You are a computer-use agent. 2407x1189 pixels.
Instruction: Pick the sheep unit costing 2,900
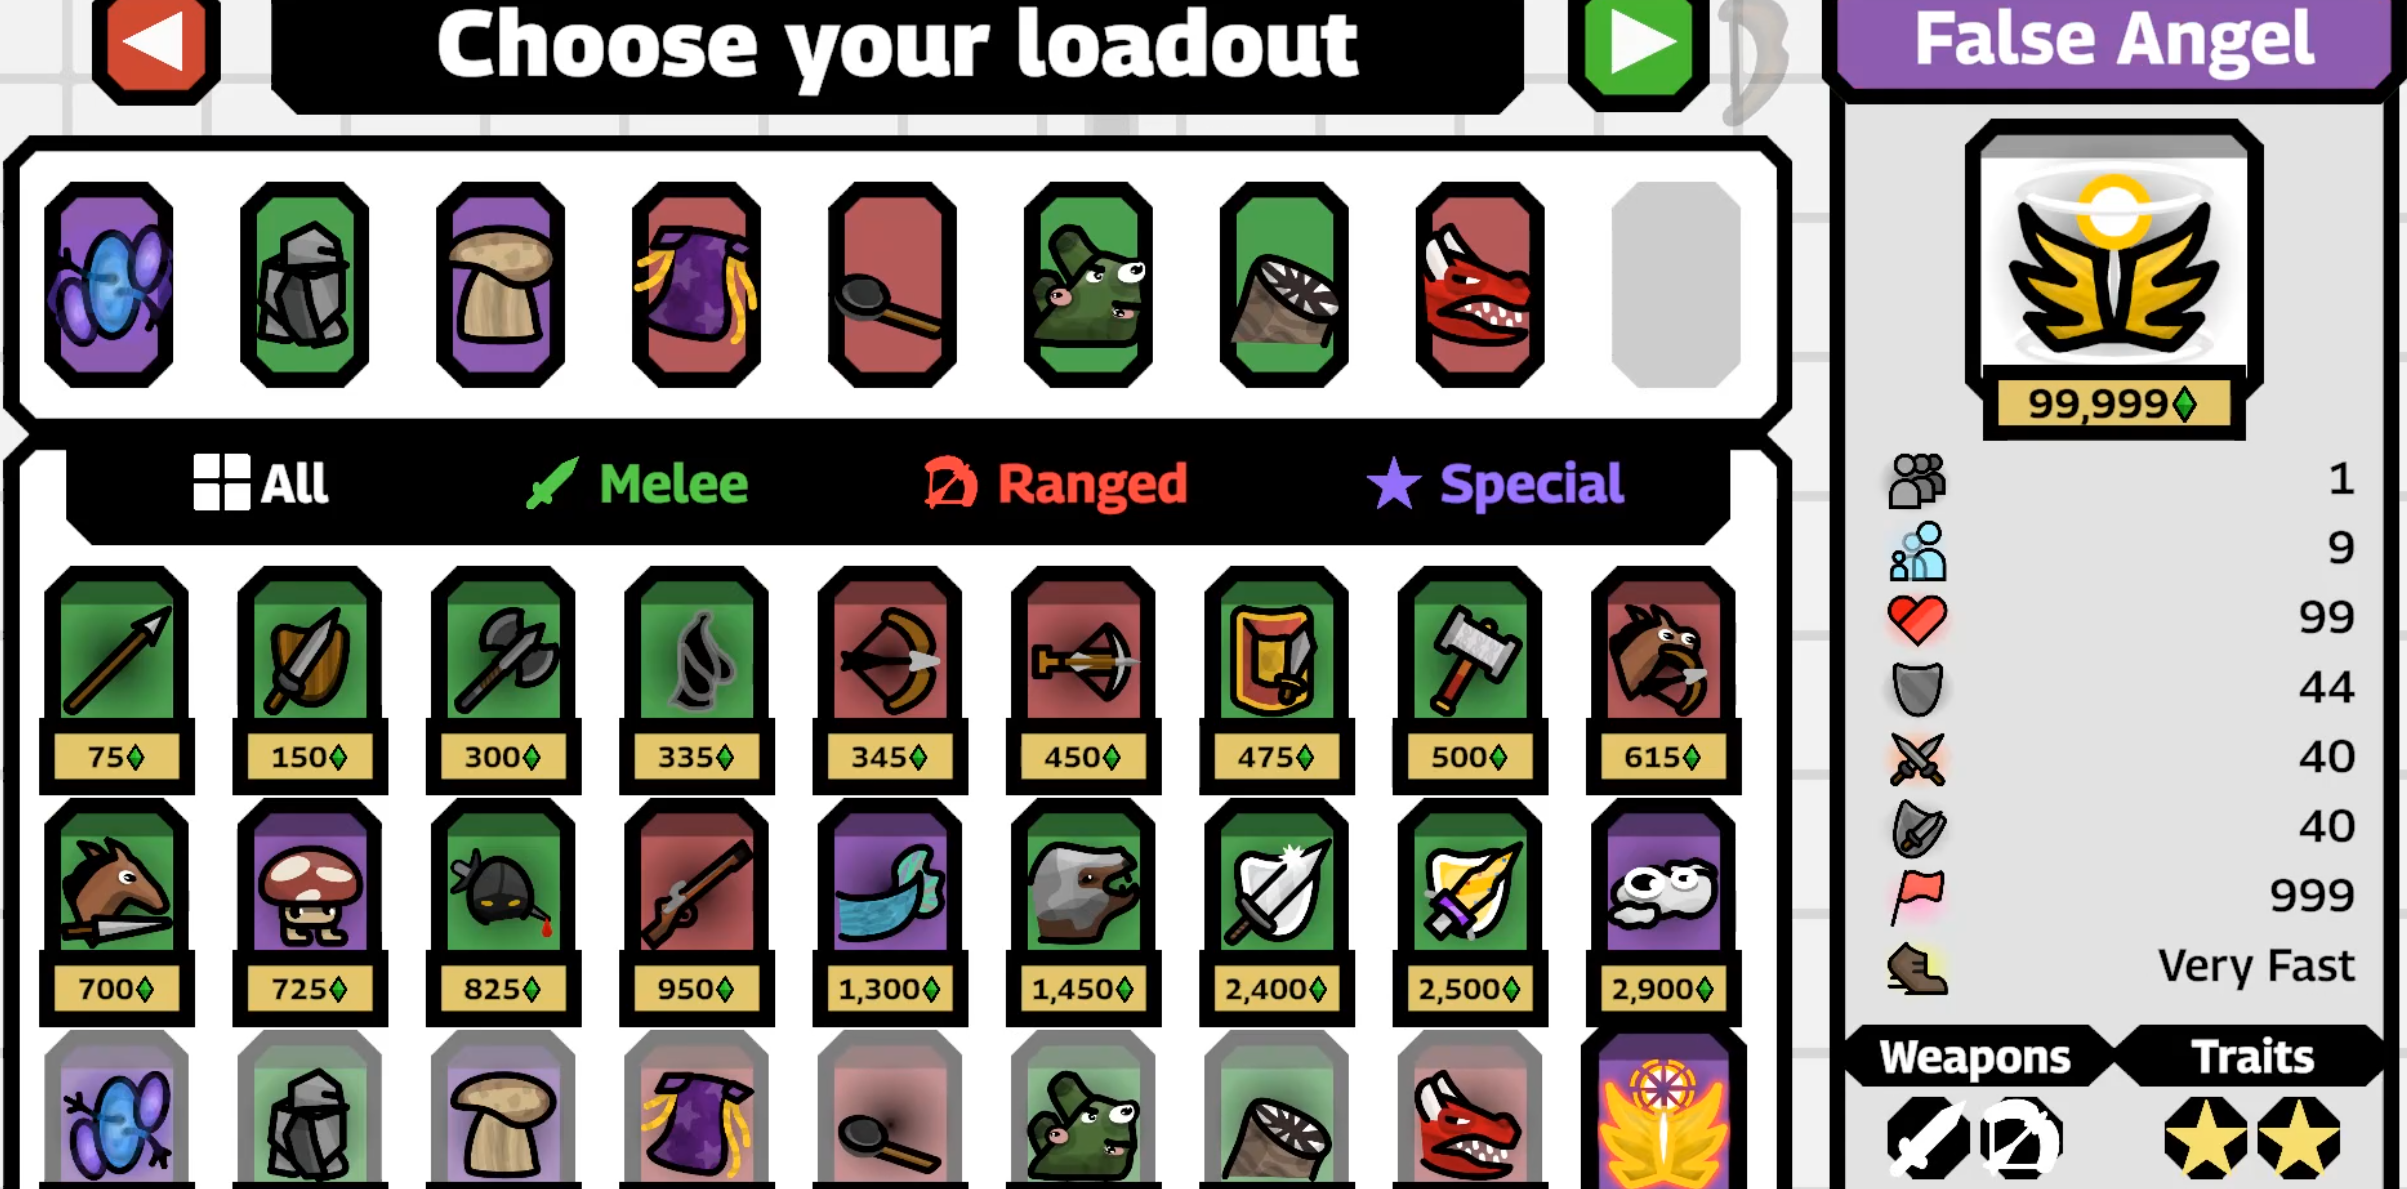[x=1663, y=912]
